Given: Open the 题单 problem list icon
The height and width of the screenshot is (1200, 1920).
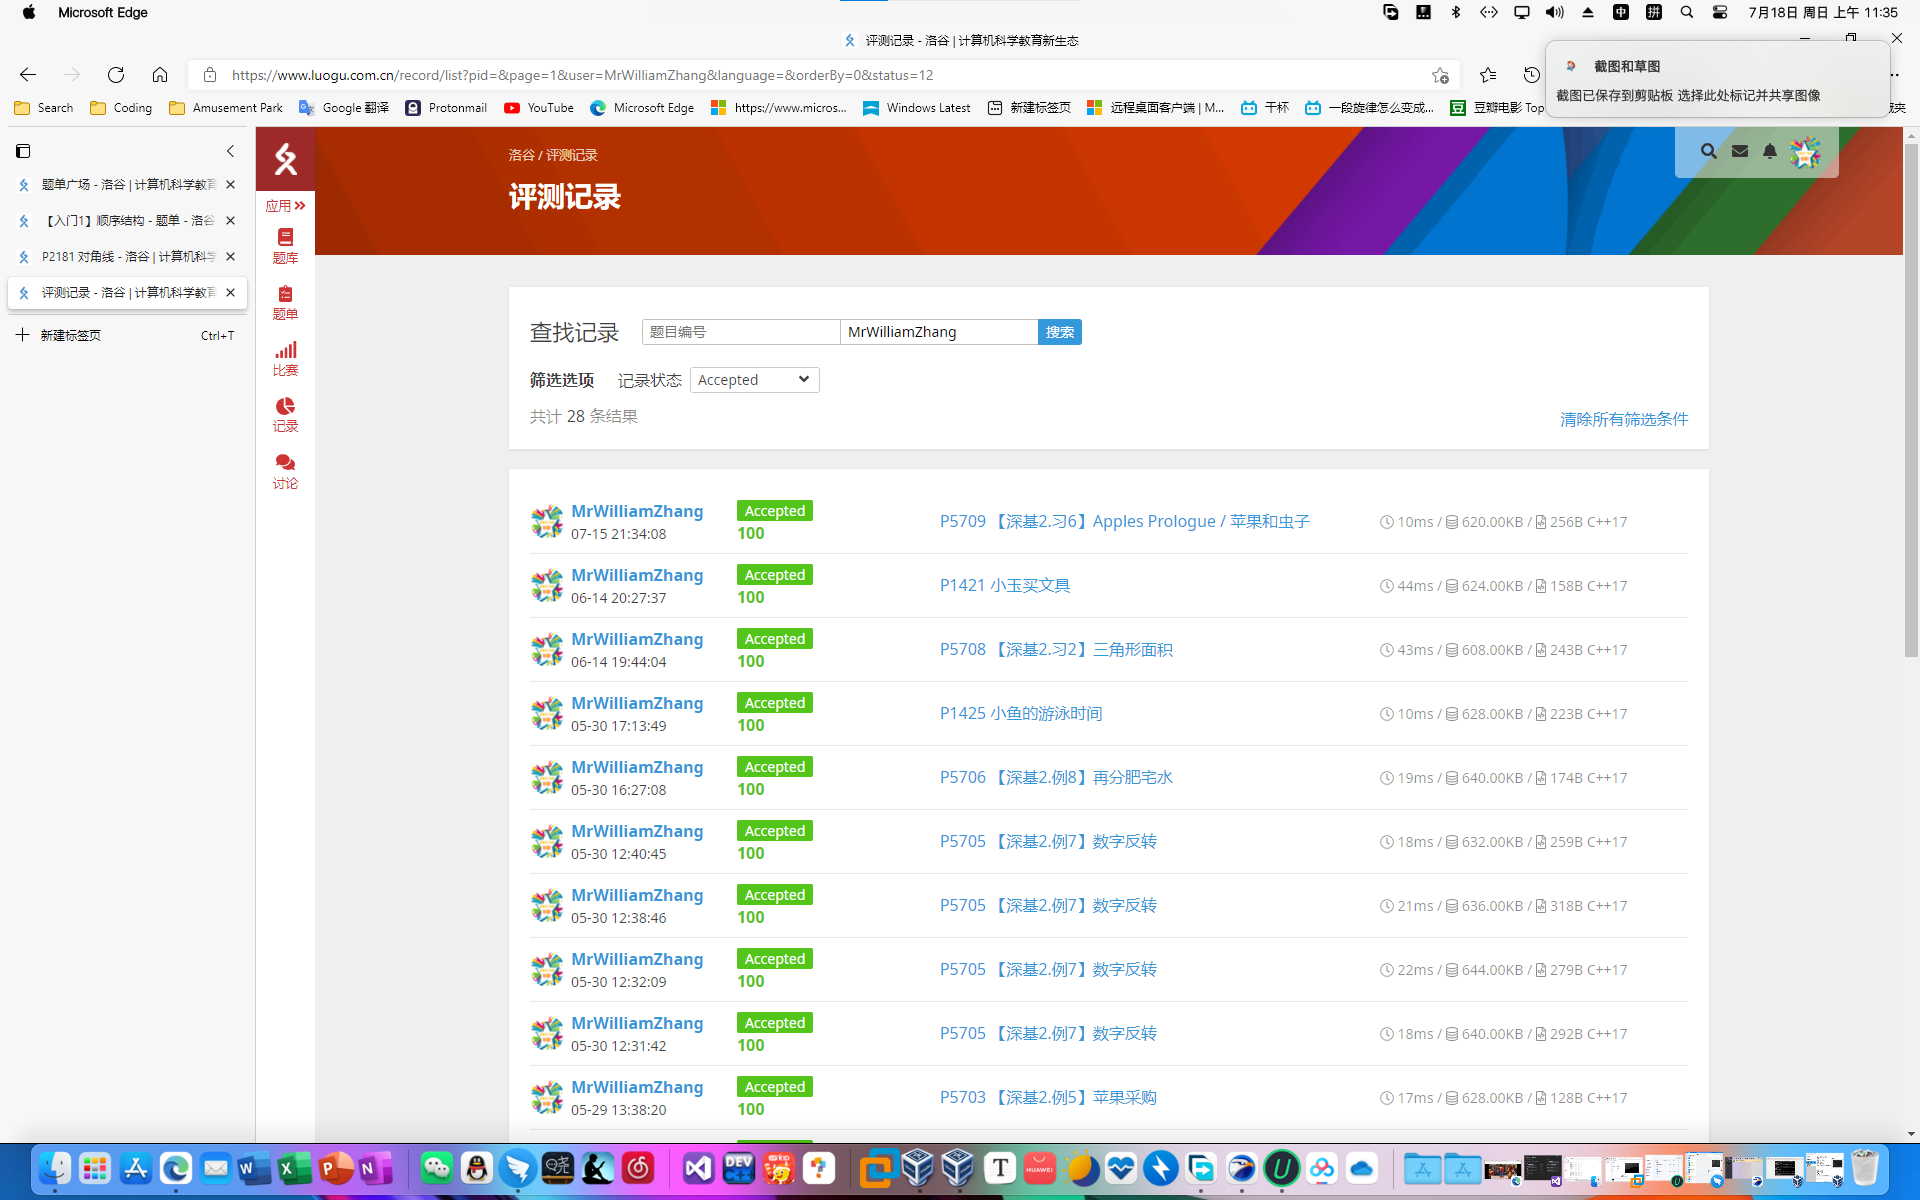Looking at the screenshot, I should click(285, 302).
